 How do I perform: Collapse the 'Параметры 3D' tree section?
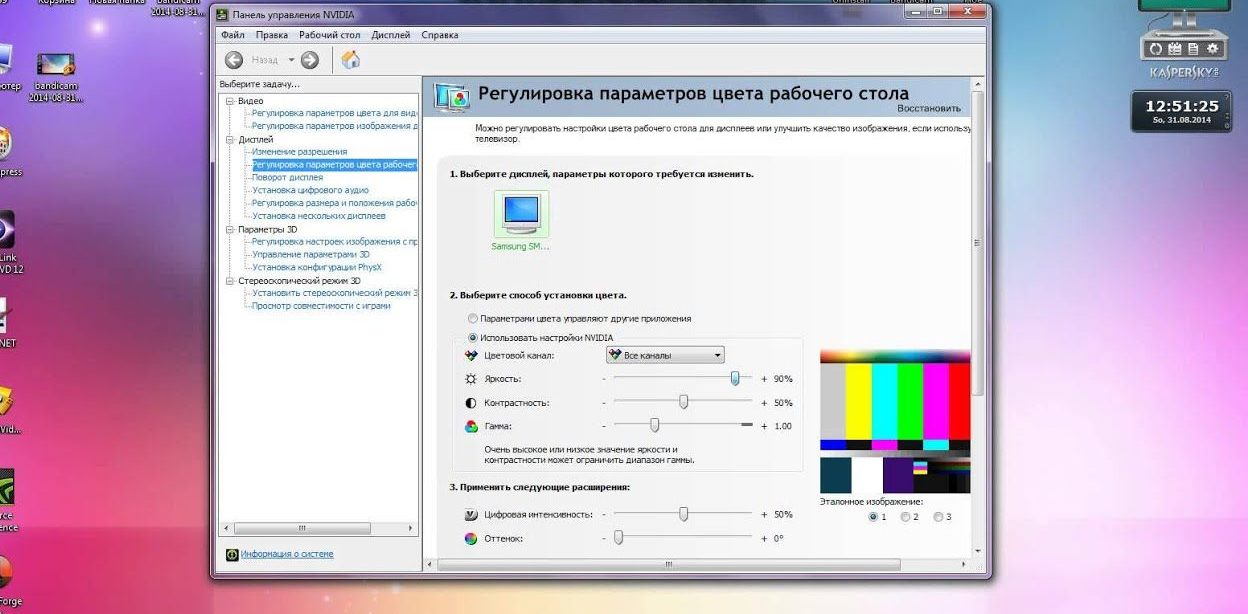click(232, 228)
